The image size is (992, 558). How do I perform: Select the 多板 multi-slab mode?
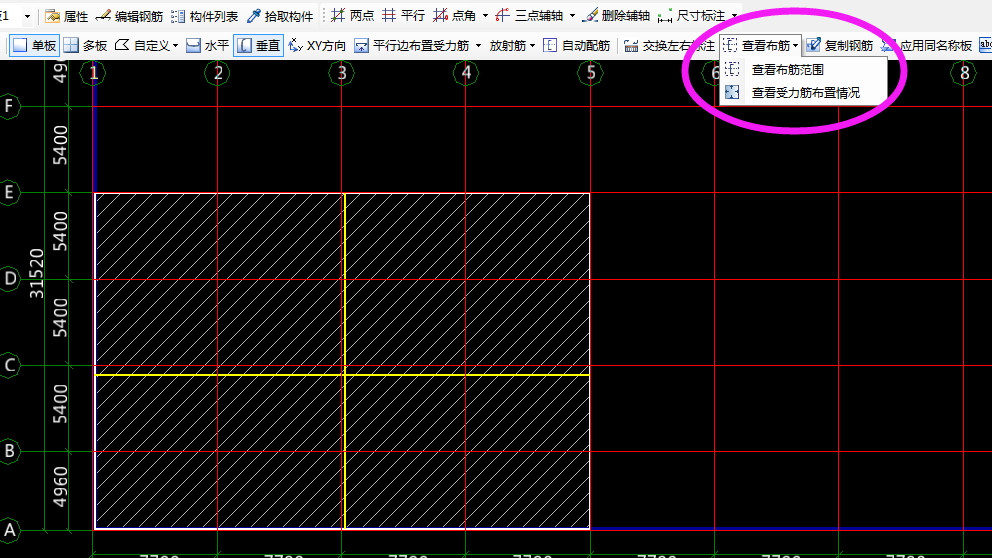pyautogui.click(x=85, y=46)
